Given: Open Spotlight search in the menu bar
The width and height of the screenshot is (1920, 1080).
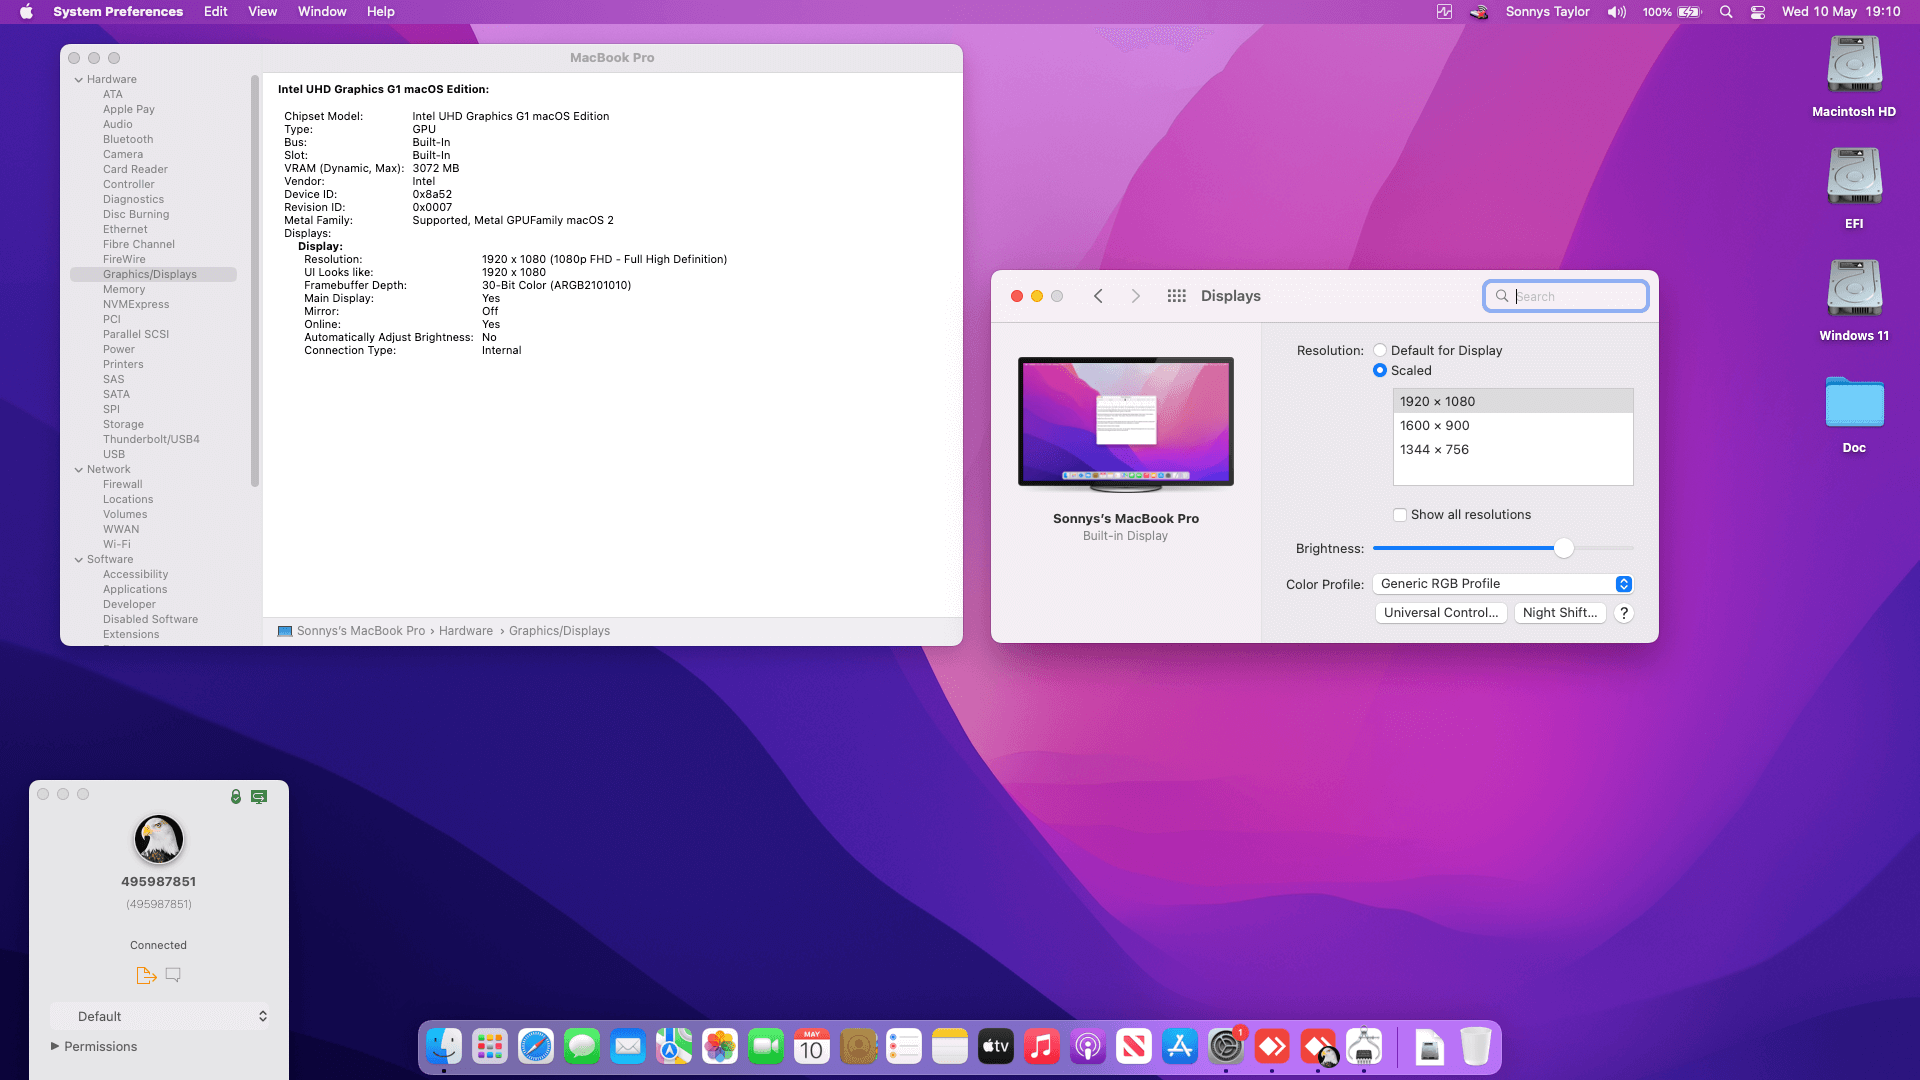Looking at the screenshot, I should coord(1726,12).
